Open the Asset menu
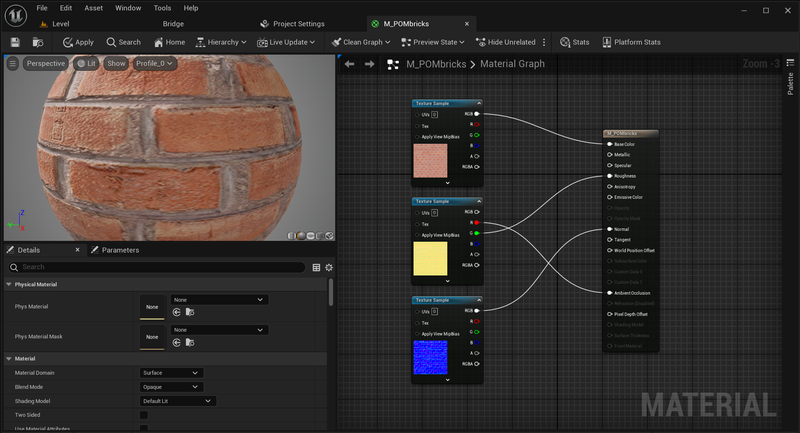 pyautogui.click(x=93, y=8)
